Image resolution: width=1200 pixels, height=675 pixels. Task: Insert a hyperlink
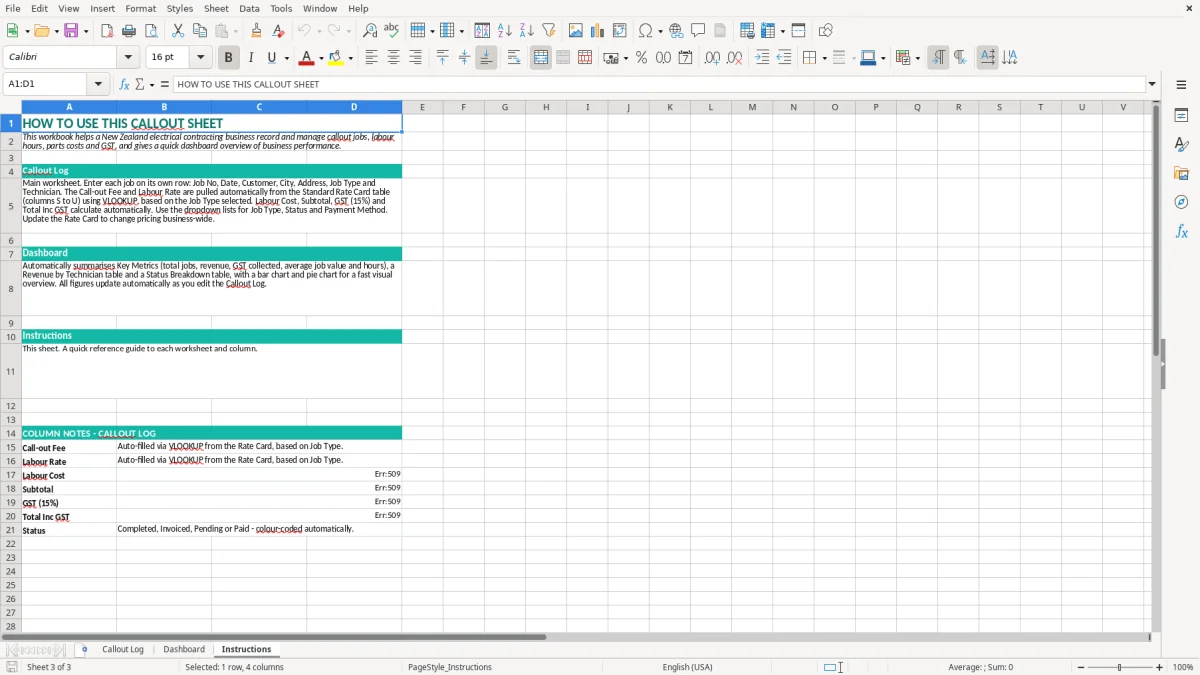pyautogui.click(x=677, y=31)
